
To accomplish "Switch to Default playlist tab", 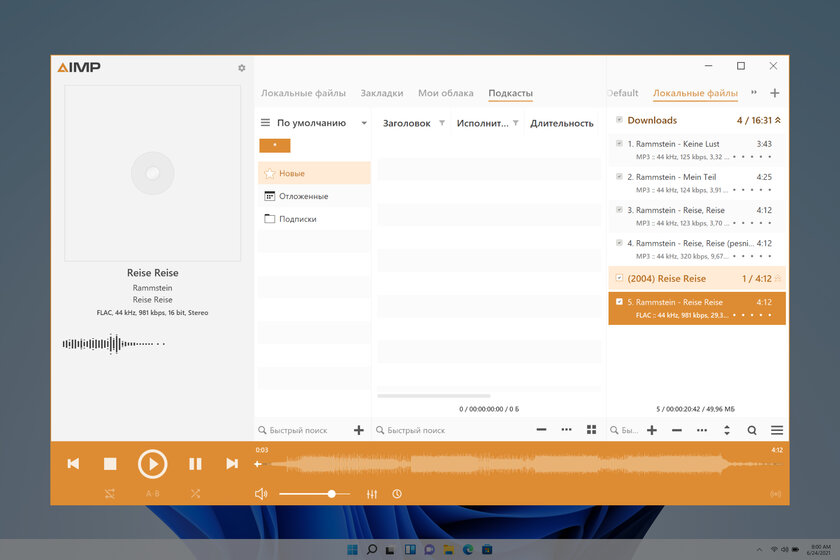I will [623, 93].
